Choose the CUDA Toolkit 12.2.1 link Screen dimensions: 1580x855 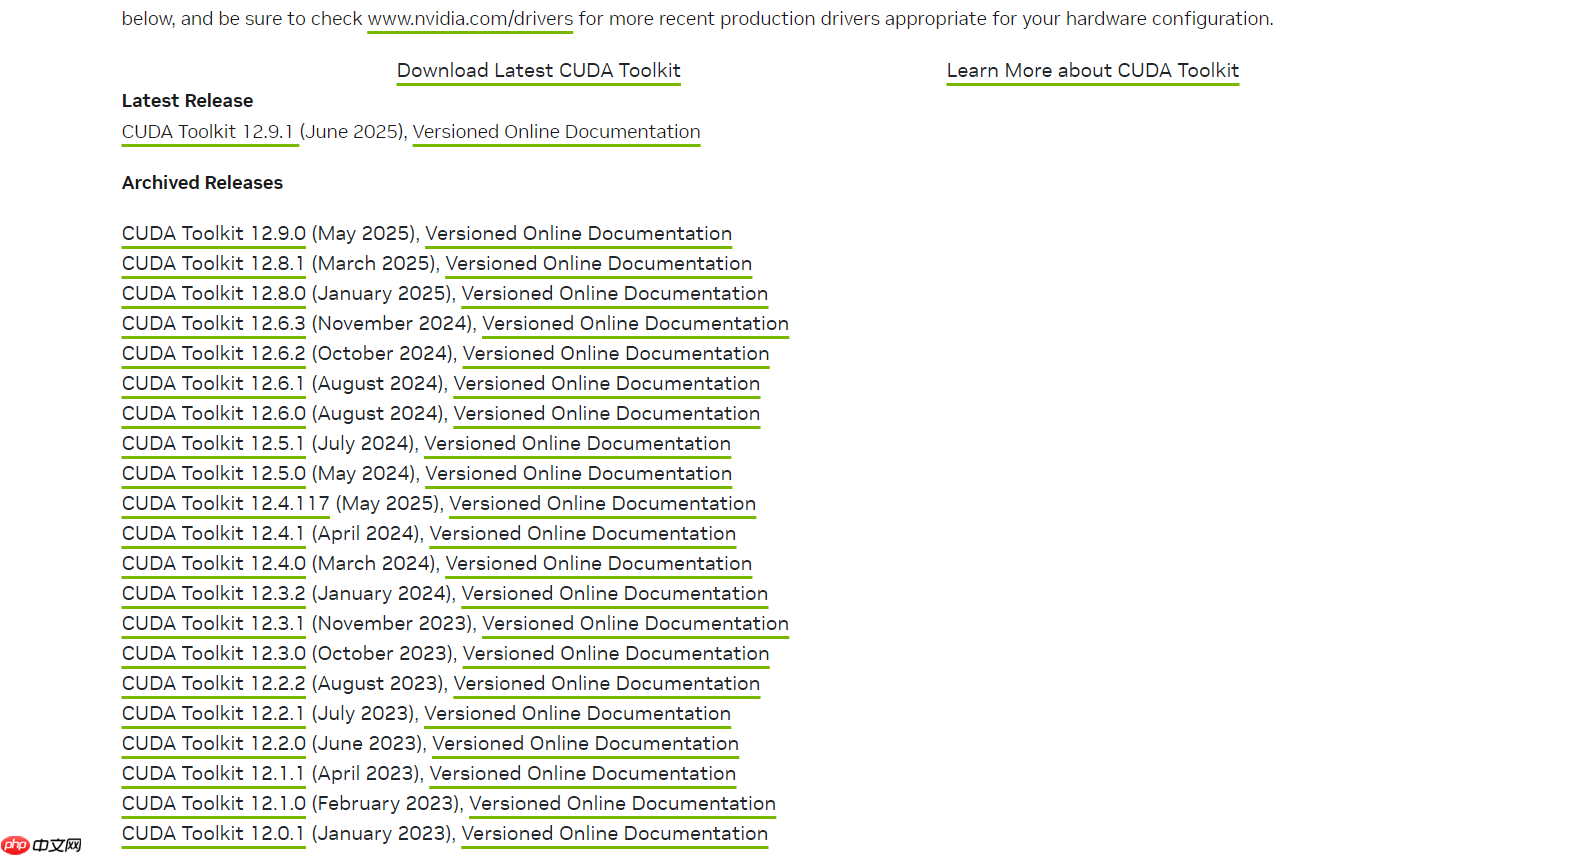pyautogui.click(x=213, y=714)
